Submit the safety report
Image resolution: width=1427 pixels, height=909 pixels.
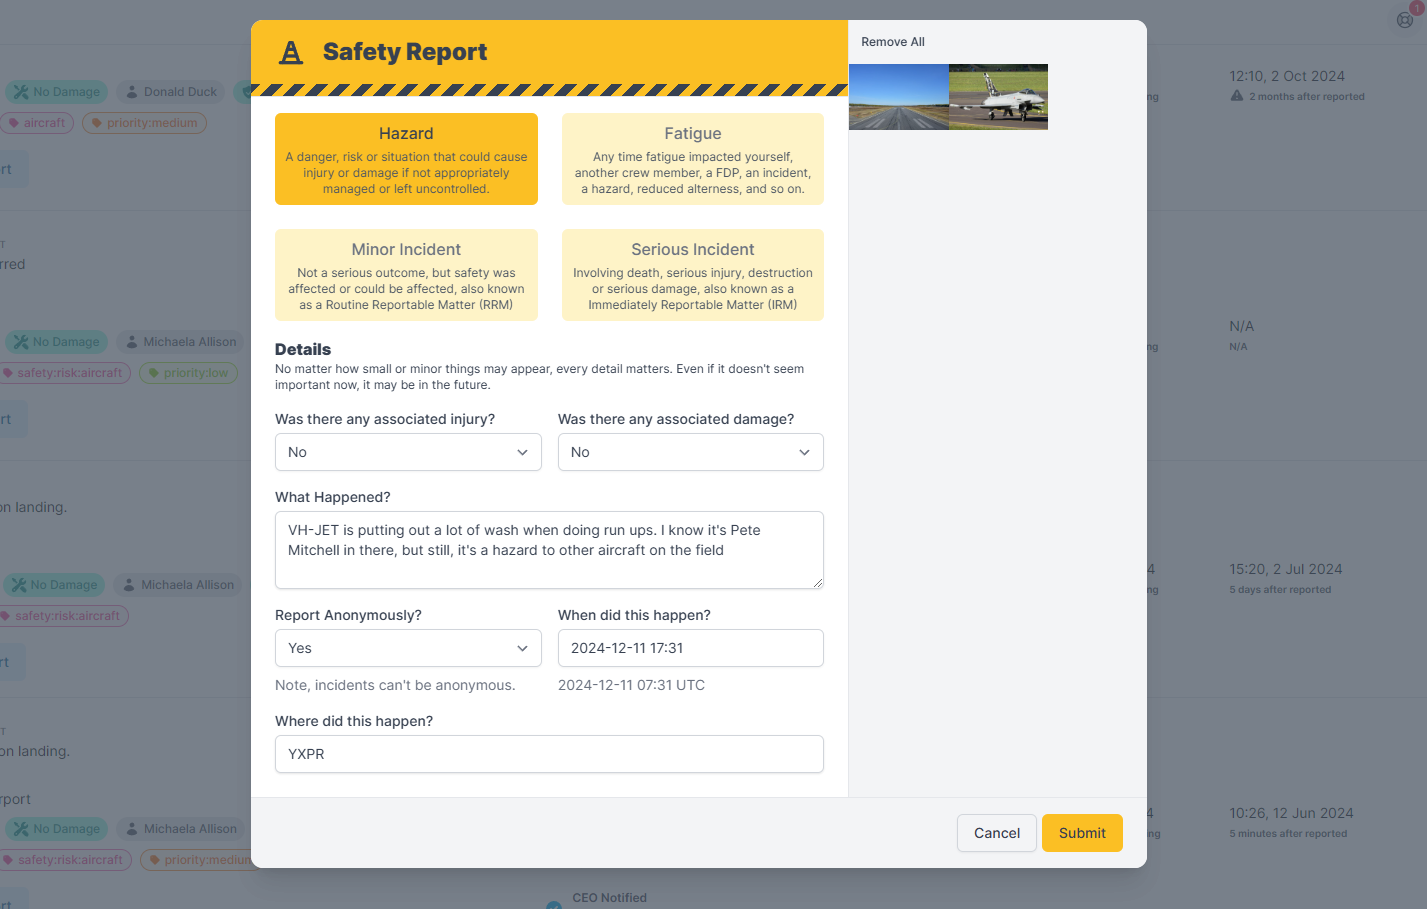(1082, 832)
